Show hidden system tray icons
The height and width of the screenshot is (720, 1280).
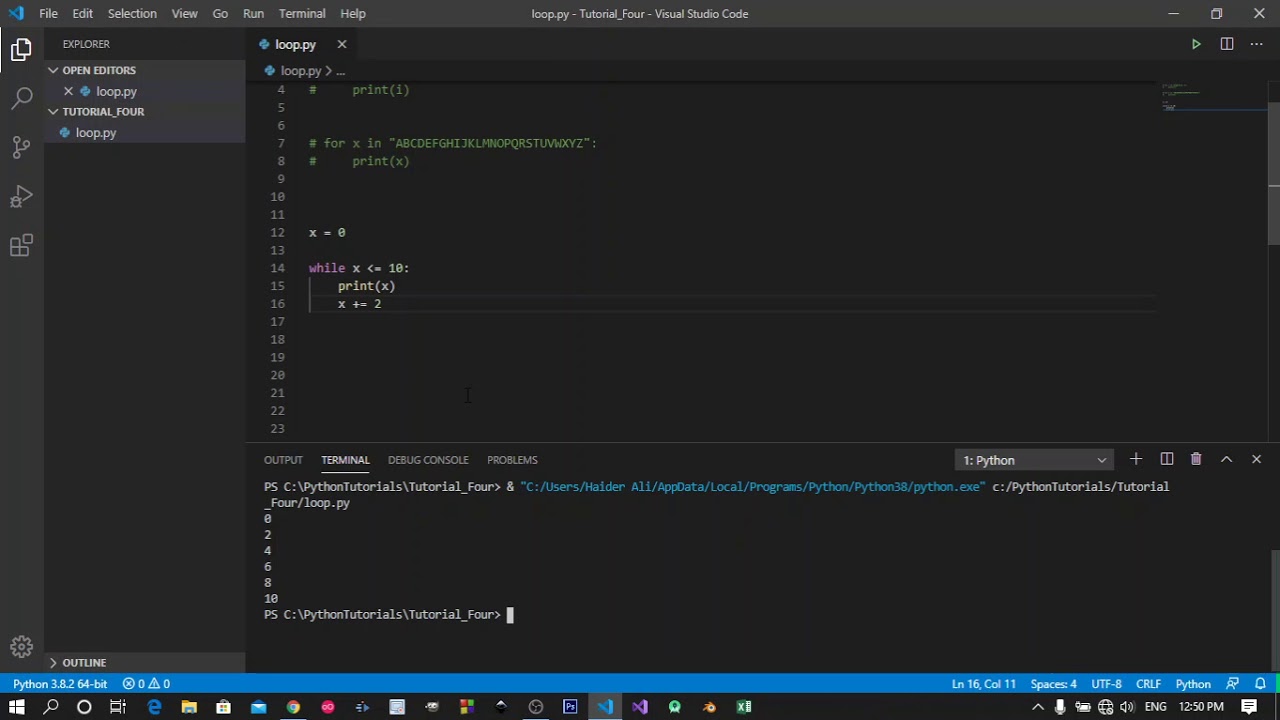click(1037, 707)
